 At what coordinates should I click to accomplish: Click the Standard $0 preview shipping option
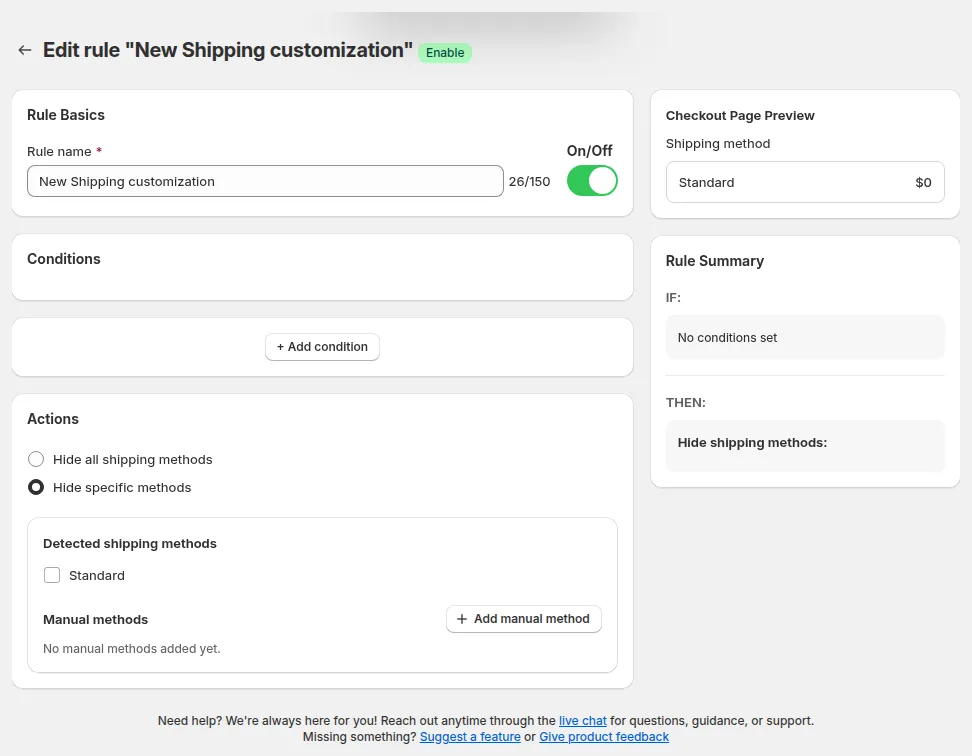pyautogui.click(x=805, y=182)
